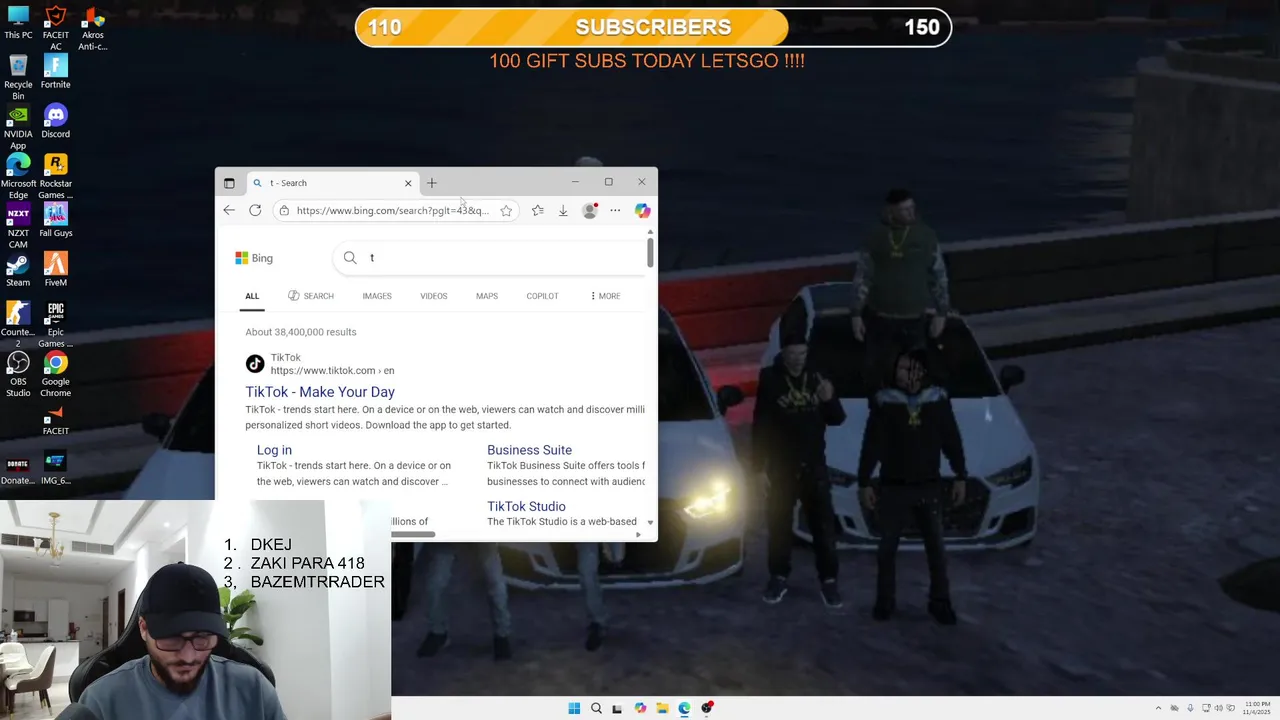Open Rockstar Games launcher icon

click(x=56, y=176)
